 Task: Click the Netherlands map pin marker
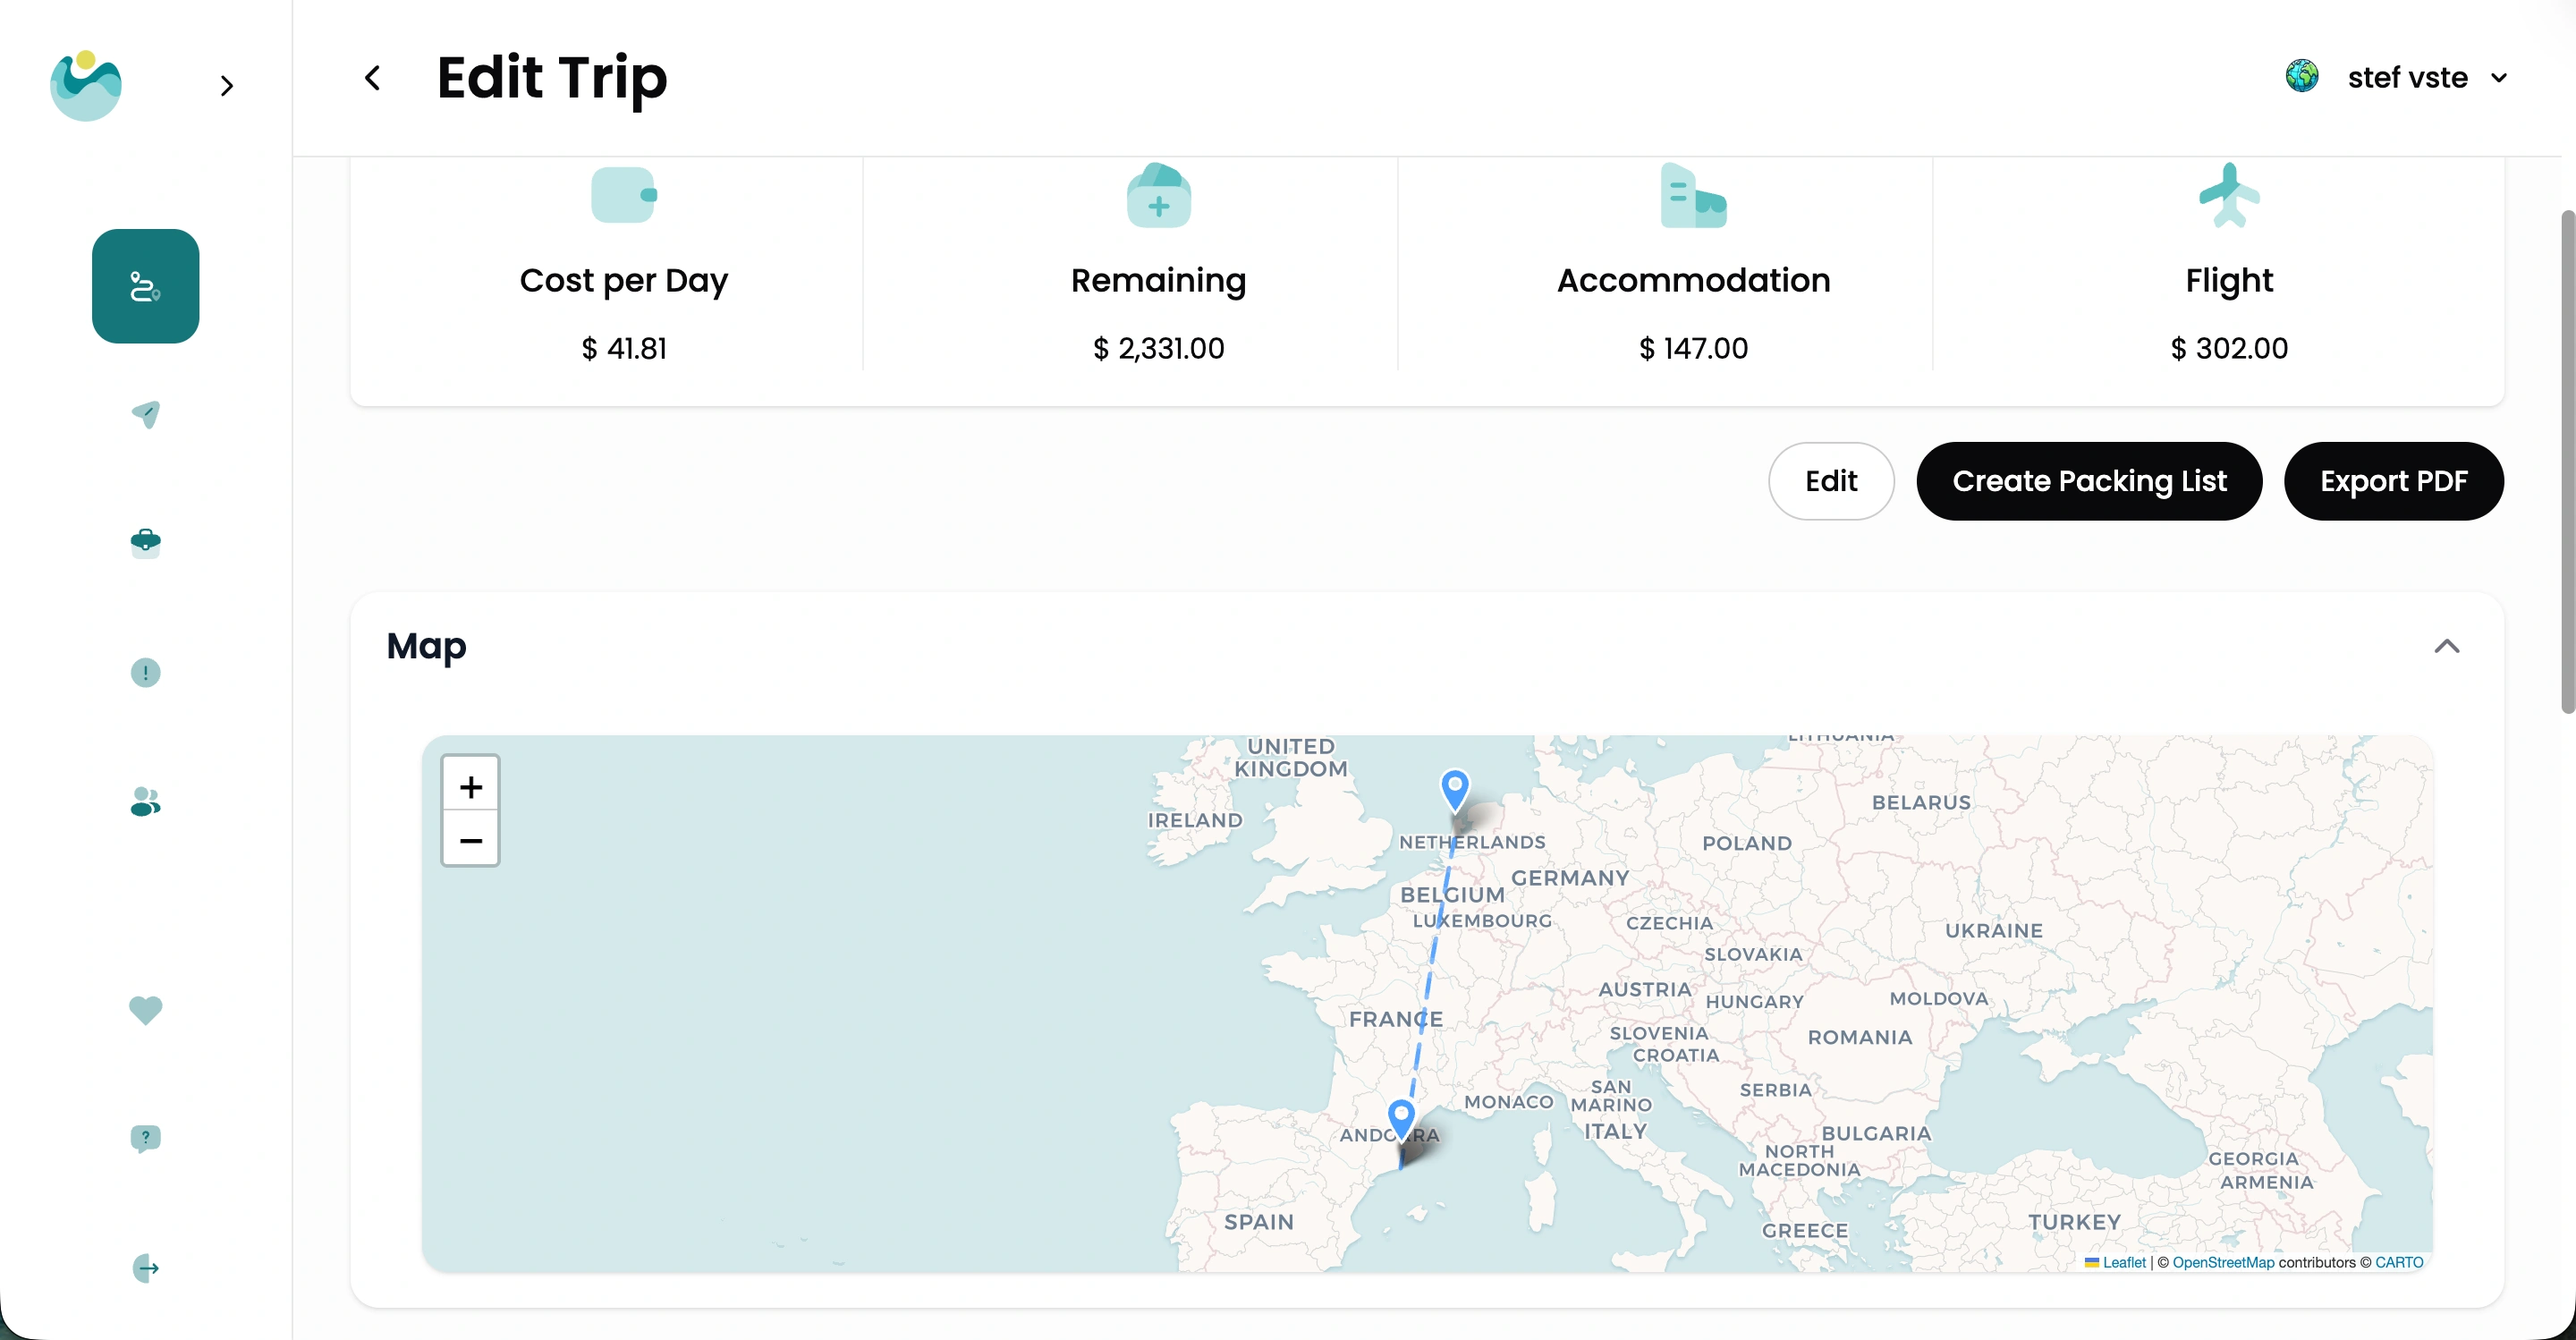point(1455,788)
